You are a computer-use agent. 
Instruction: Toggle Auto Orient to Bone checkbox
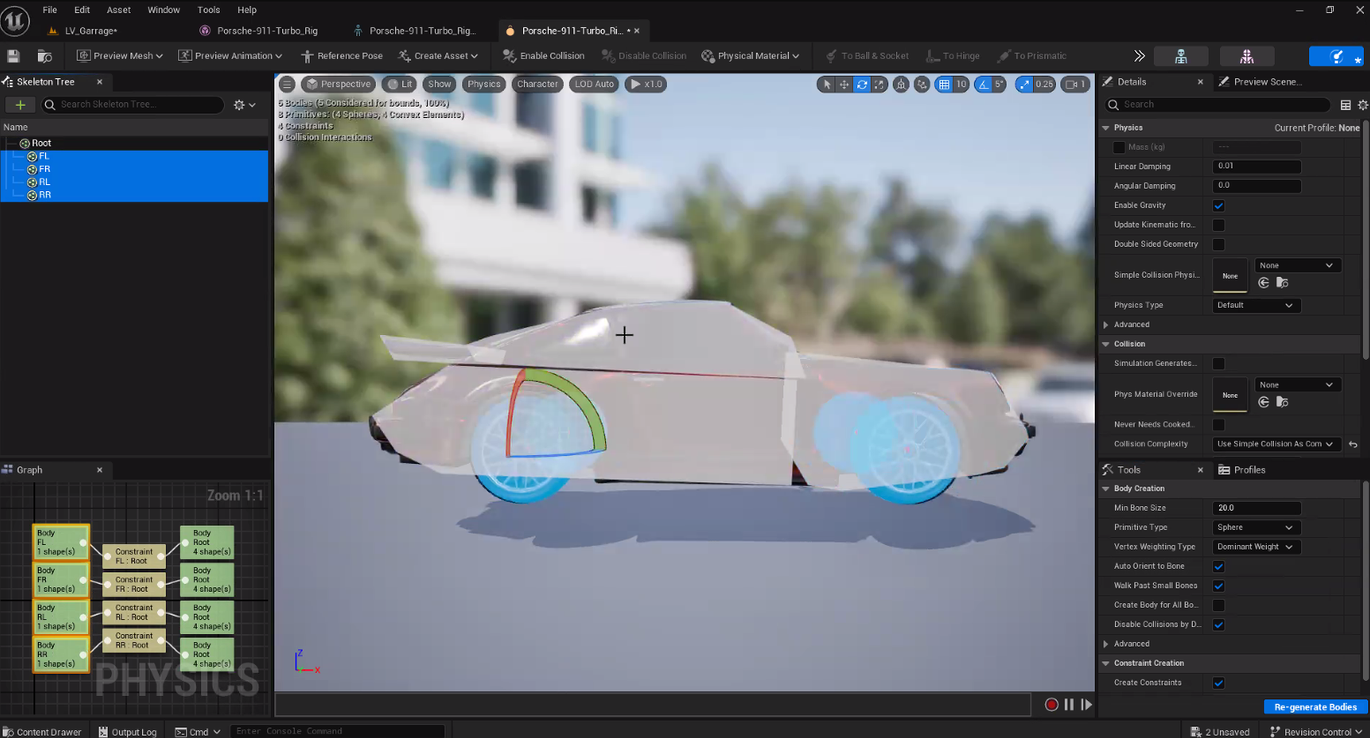[1218, 566]
